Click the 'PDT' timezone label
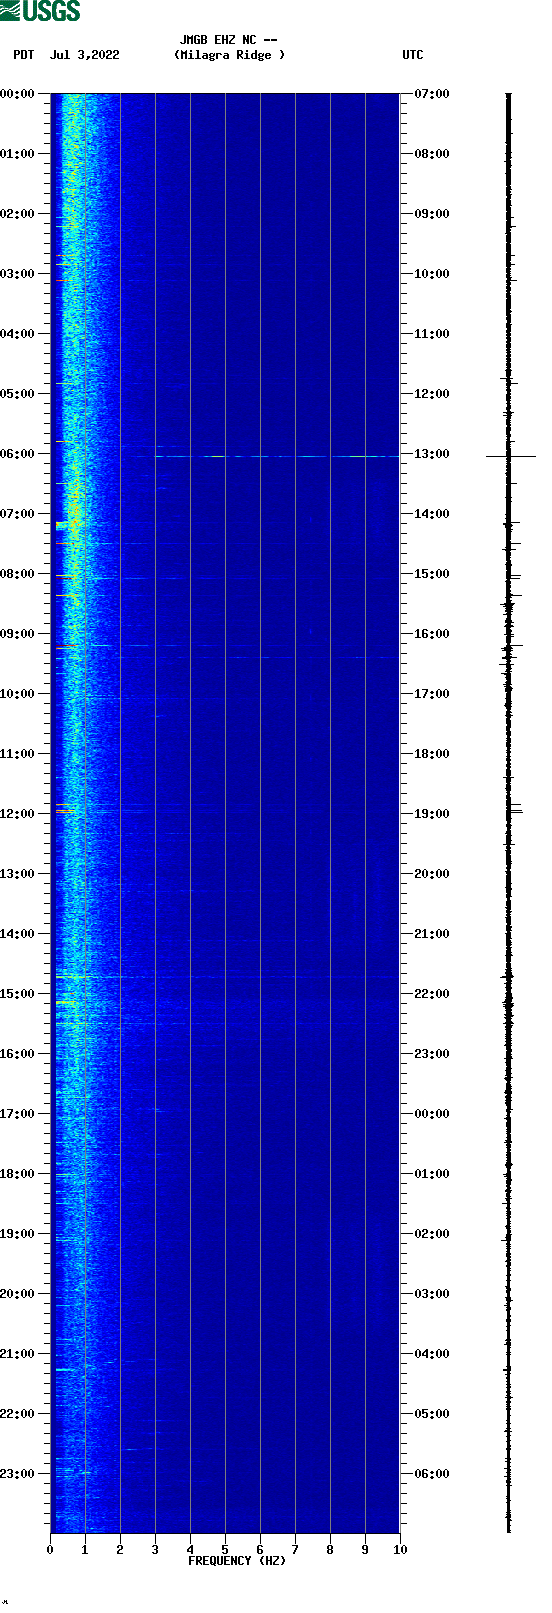 [24, 55]
